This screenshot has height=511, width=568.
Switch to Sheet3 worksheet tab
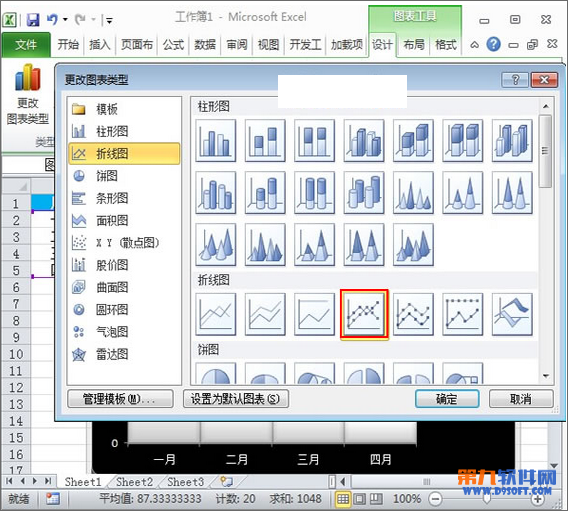185,482
